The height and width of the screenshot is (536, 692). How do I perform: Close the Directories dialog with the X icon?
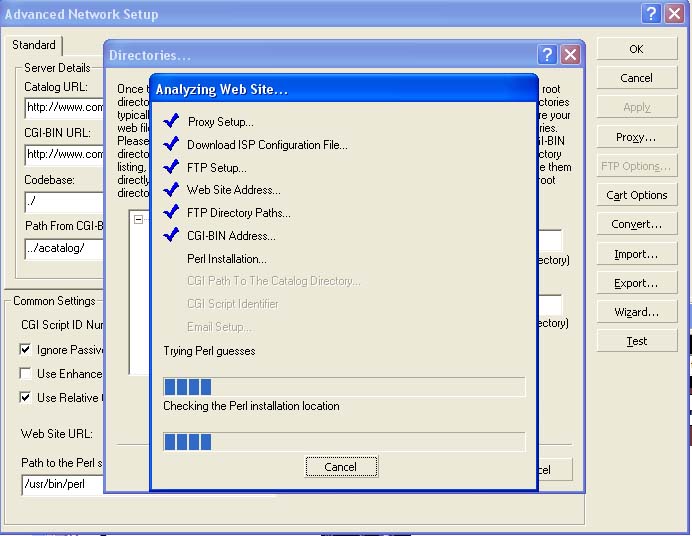(x=570, y=55)
